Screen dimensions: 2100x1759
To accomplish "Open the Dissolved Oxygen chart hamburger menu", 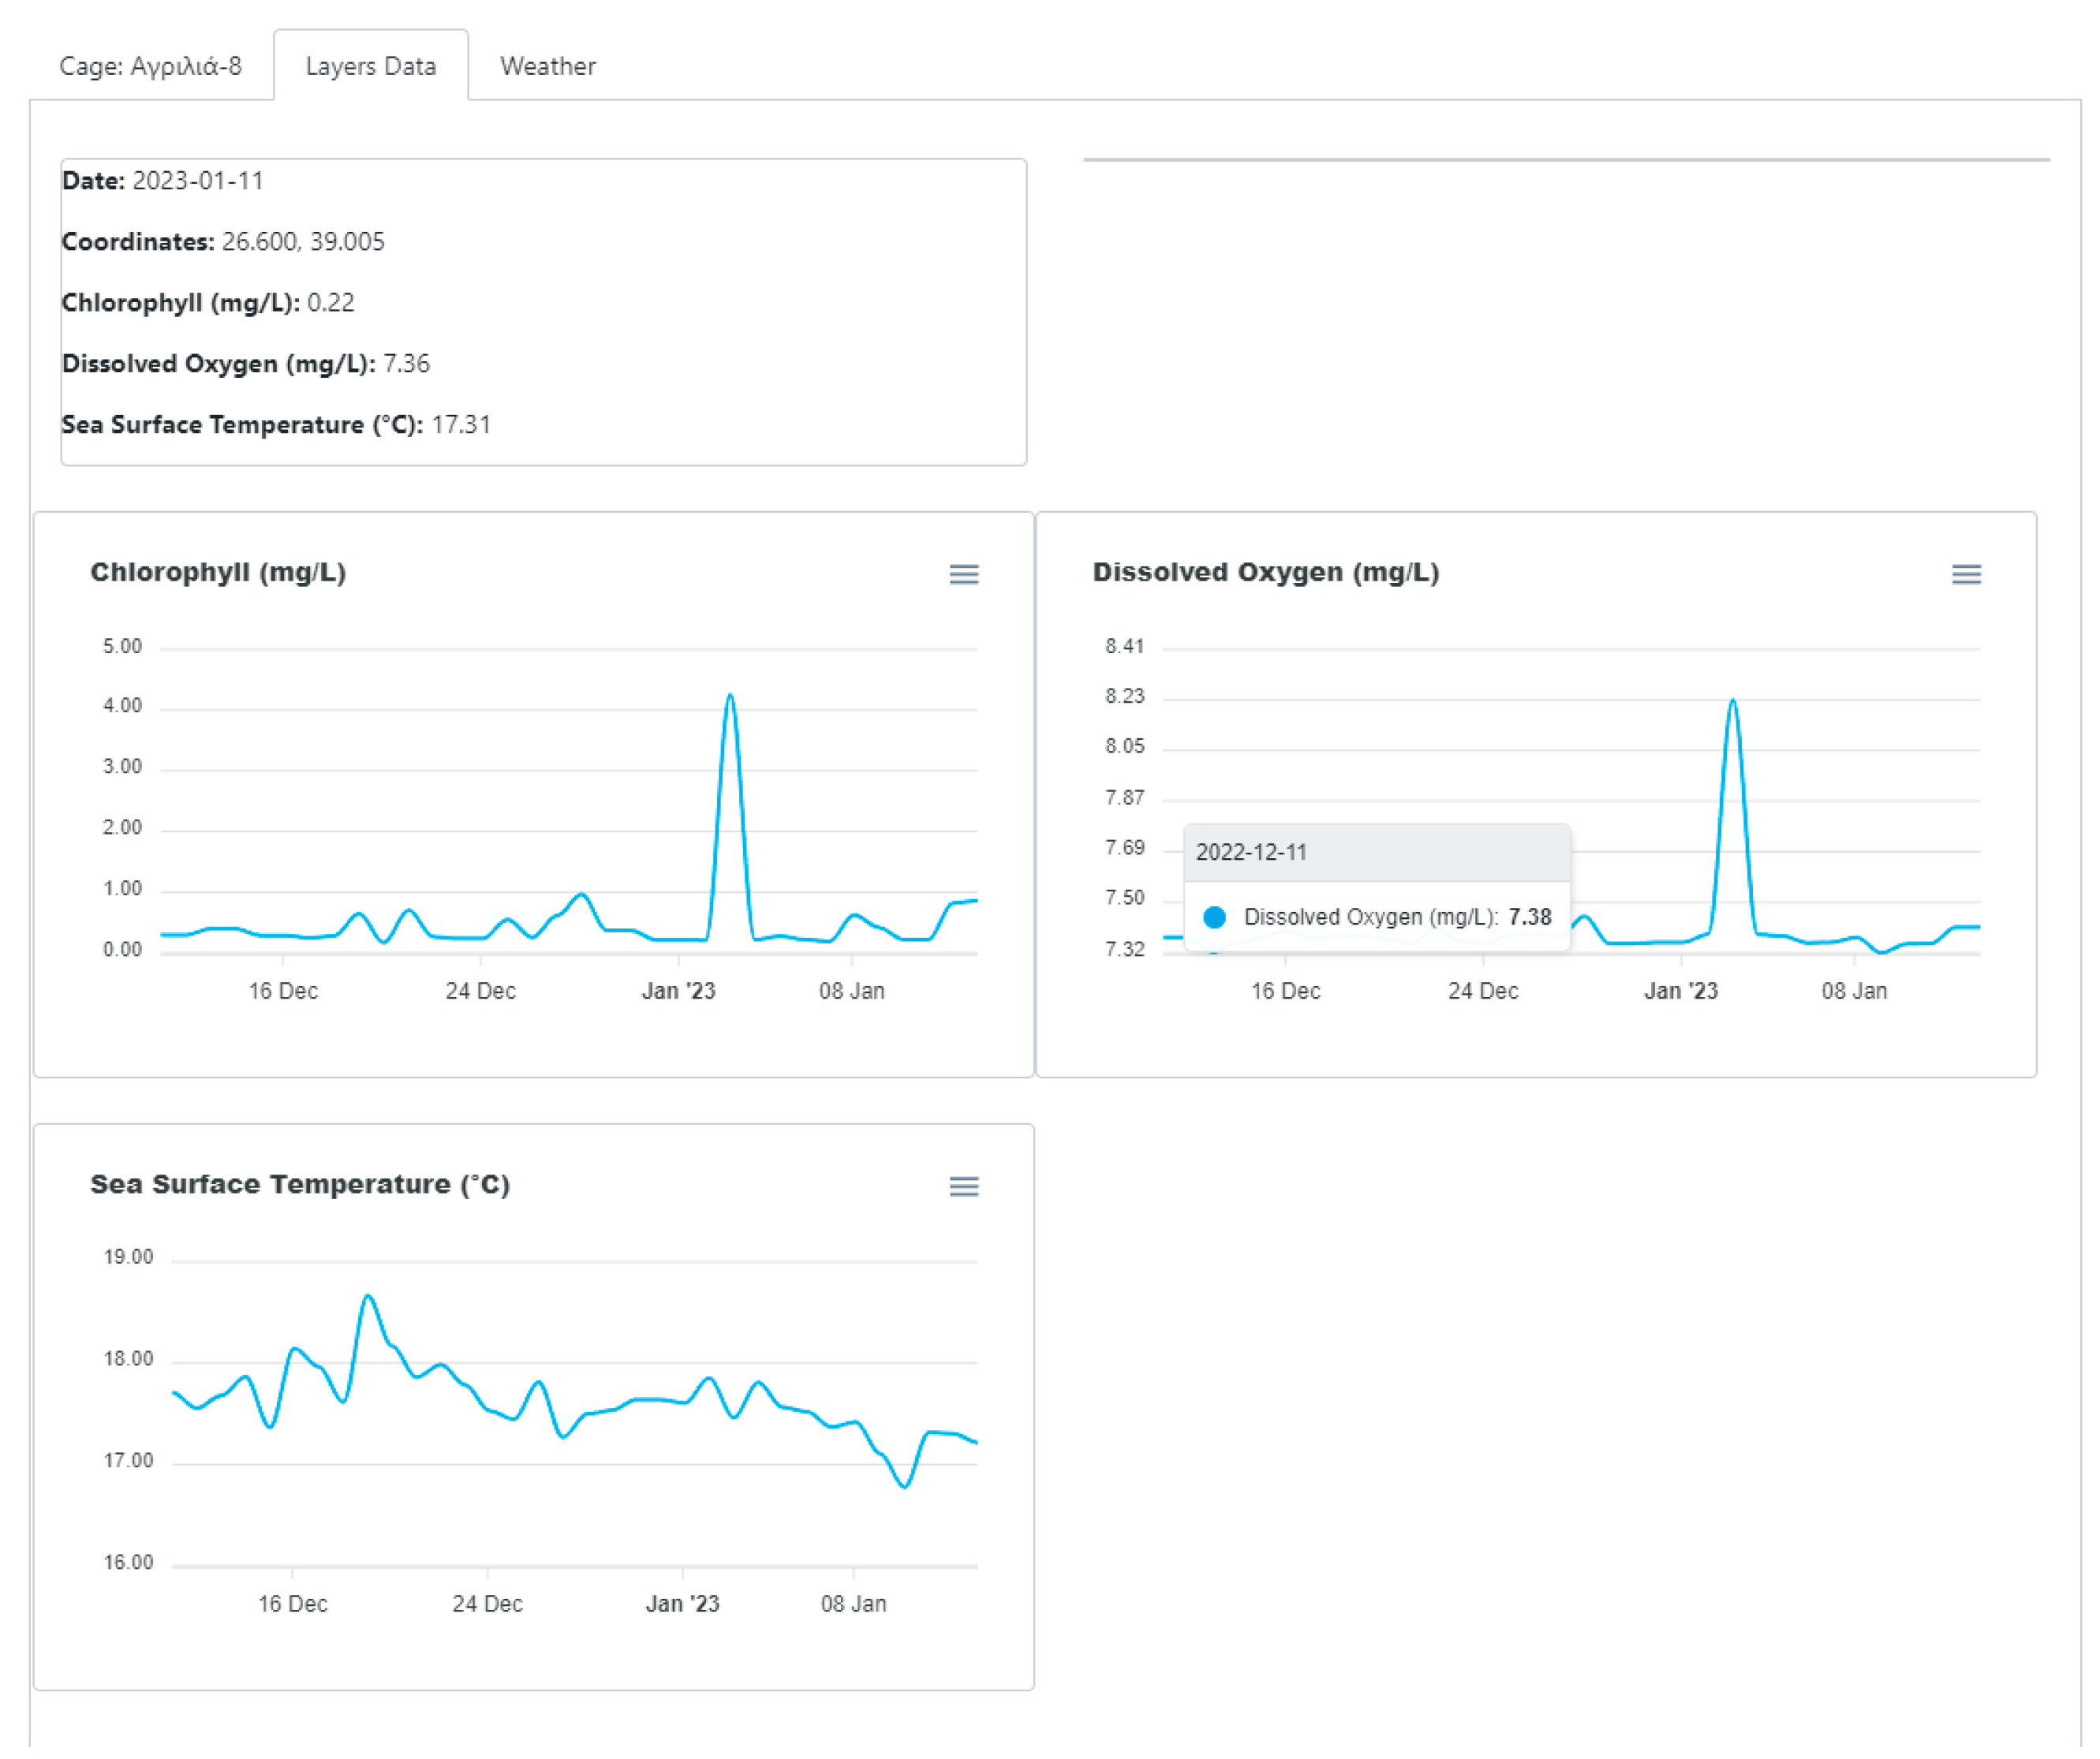I will point(1965,574).
